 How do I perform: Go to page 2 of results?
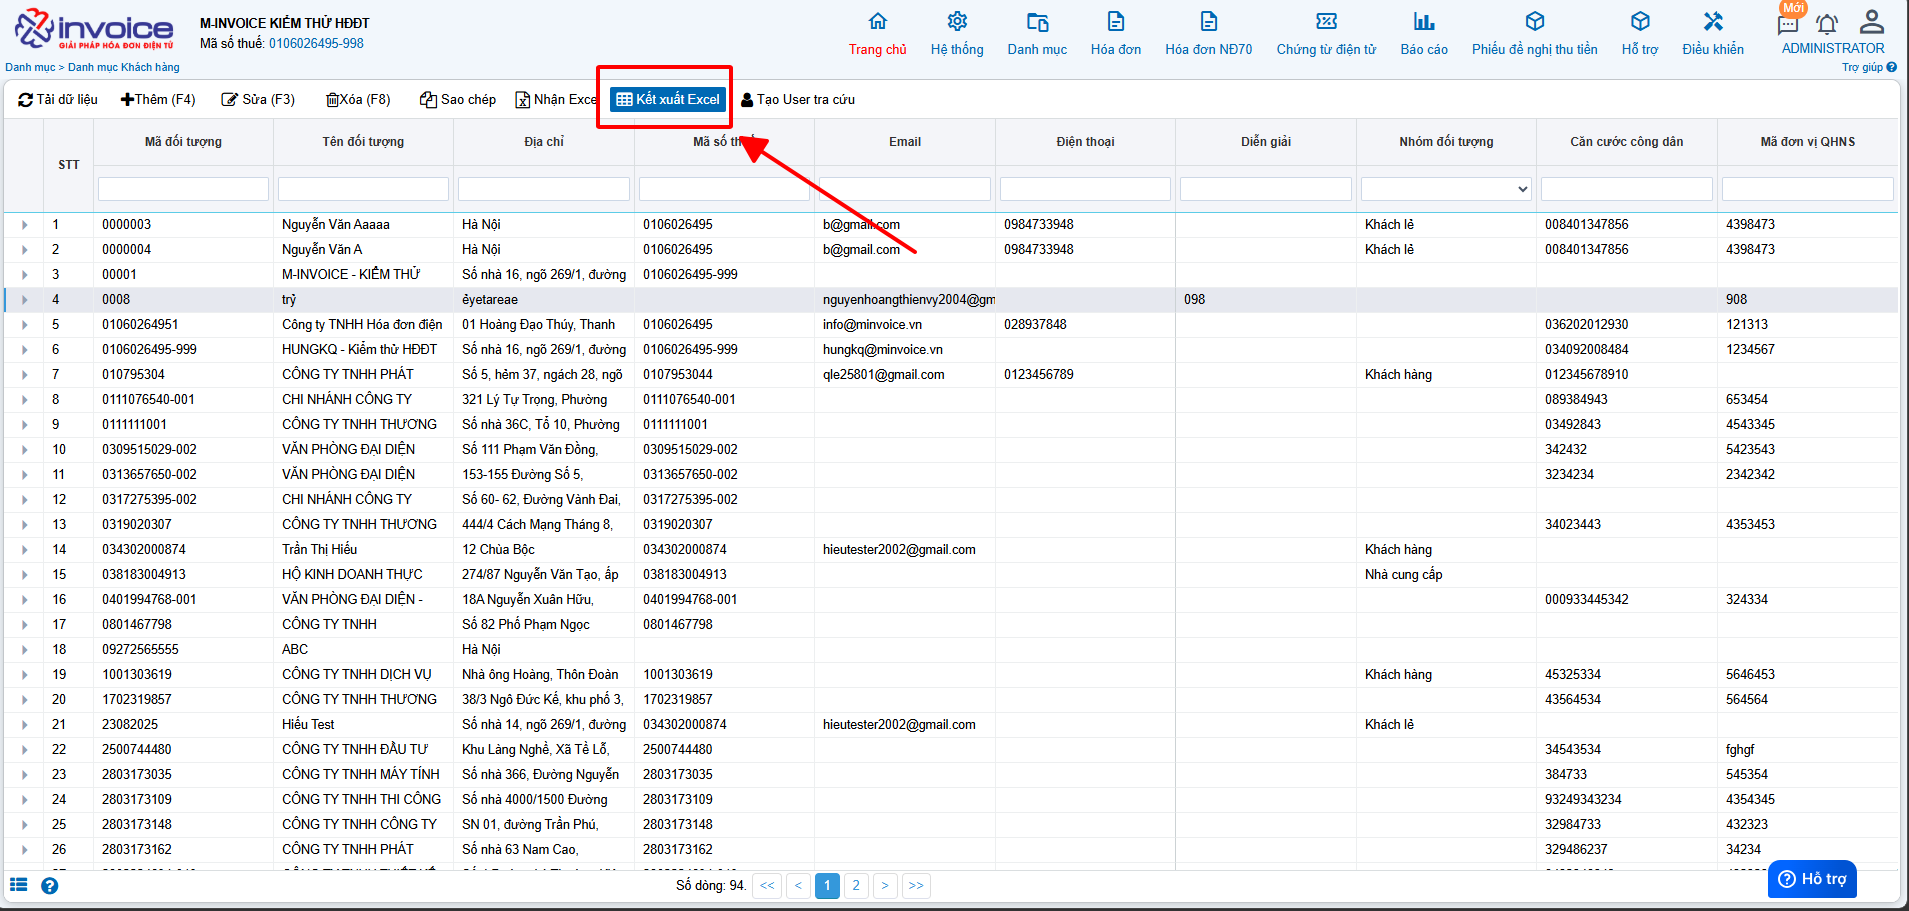tap(855, 886)
